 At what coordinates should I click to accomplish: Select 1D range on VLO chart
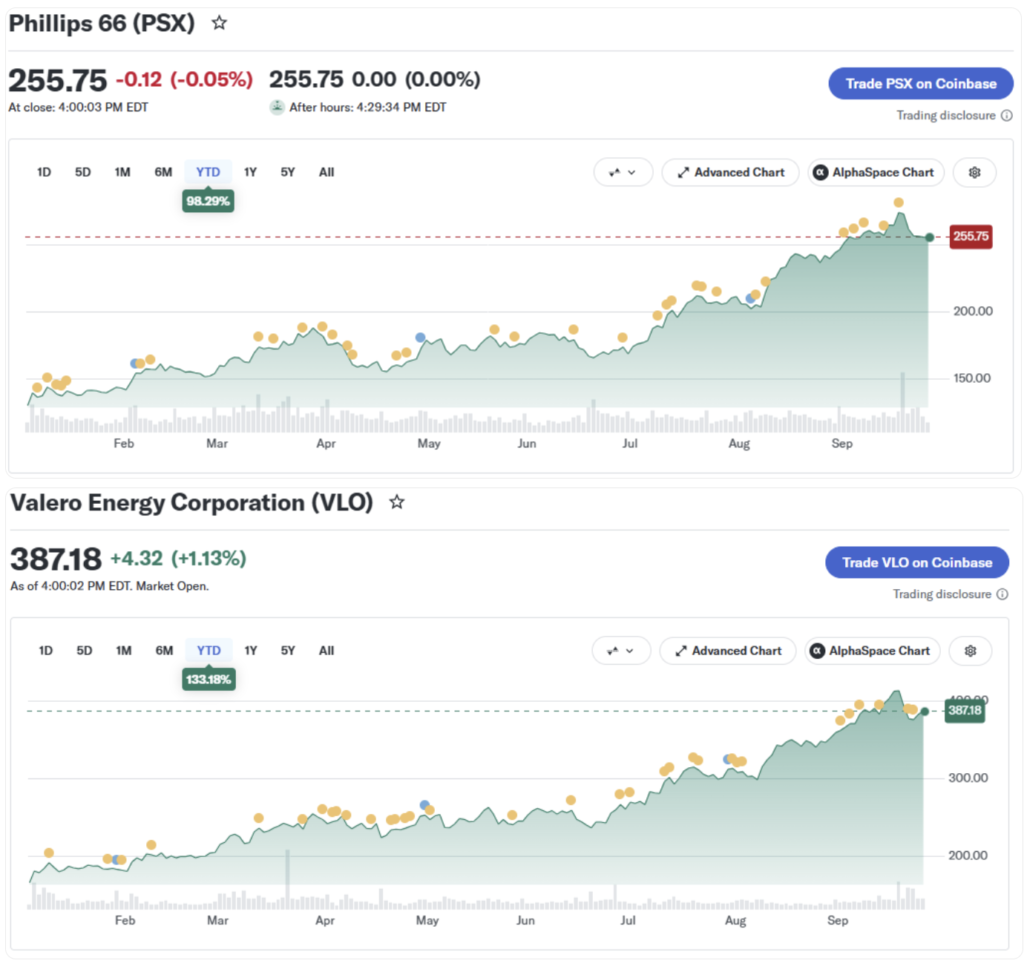46,651
